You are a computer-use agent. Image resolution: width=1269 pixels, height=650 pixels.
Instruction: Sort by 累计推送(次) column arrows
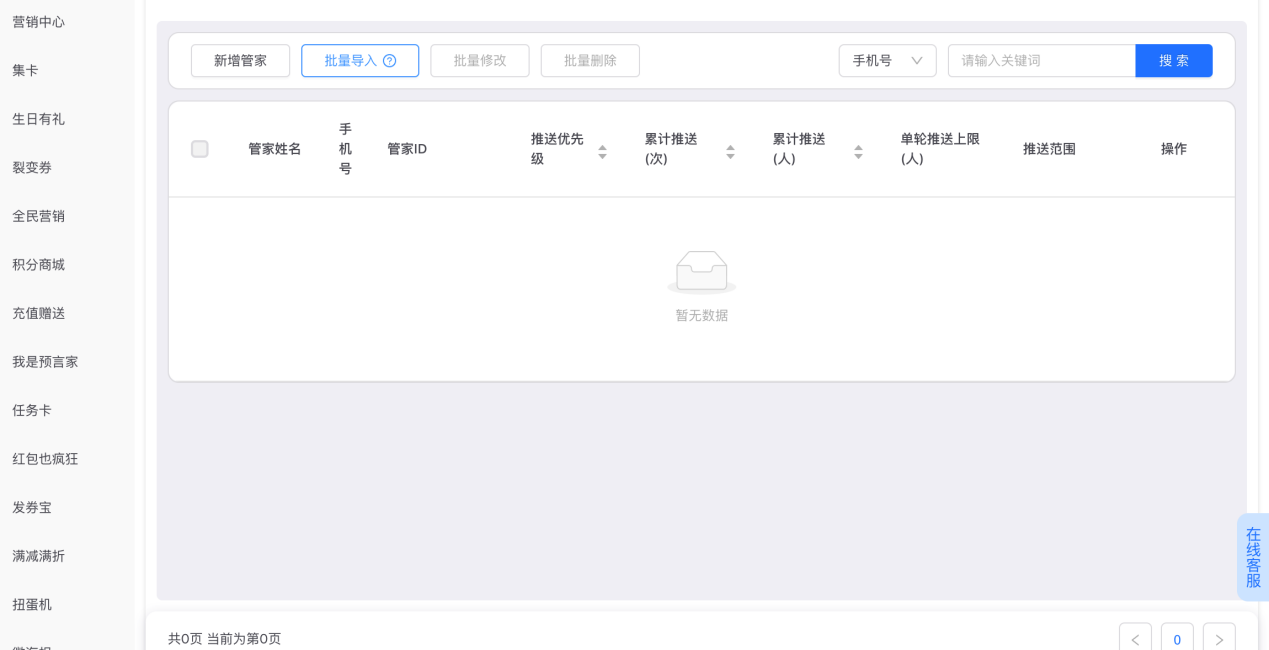click(x=730, y=151)
